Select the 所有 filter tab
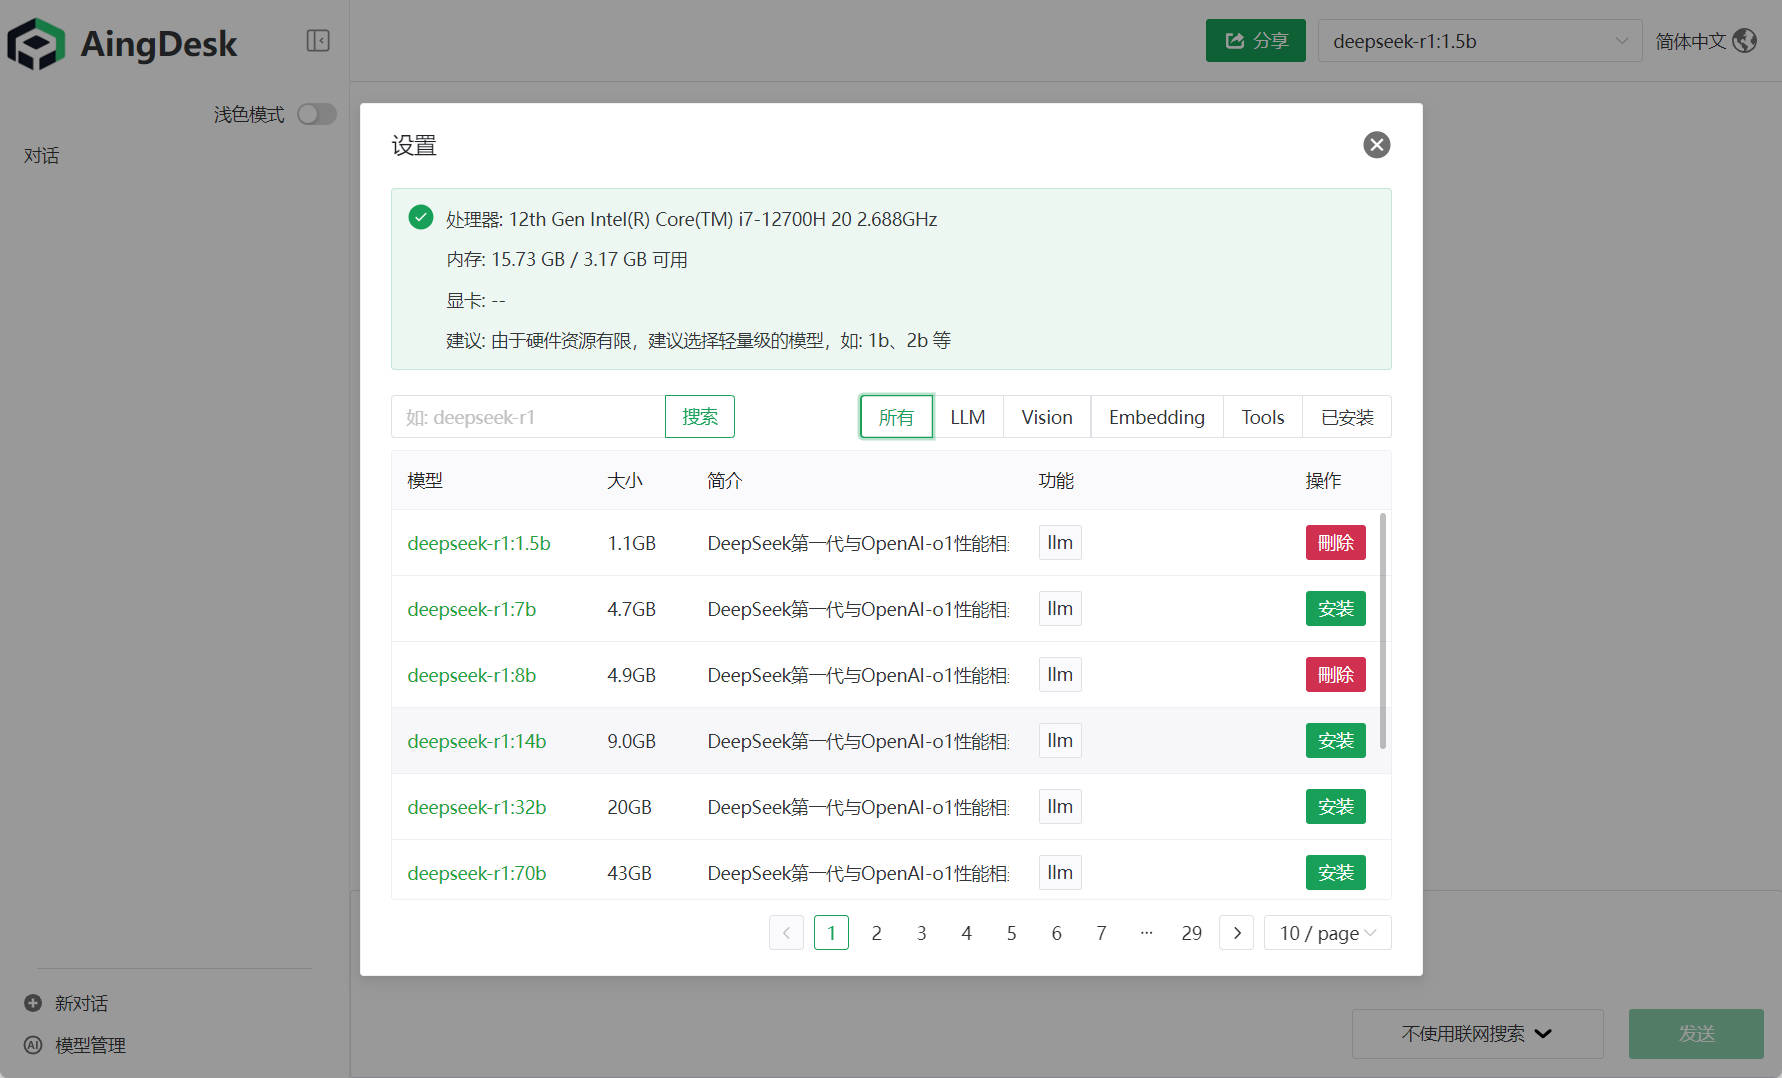Viewport: 1782px width, 1078px height. (896, 417)
